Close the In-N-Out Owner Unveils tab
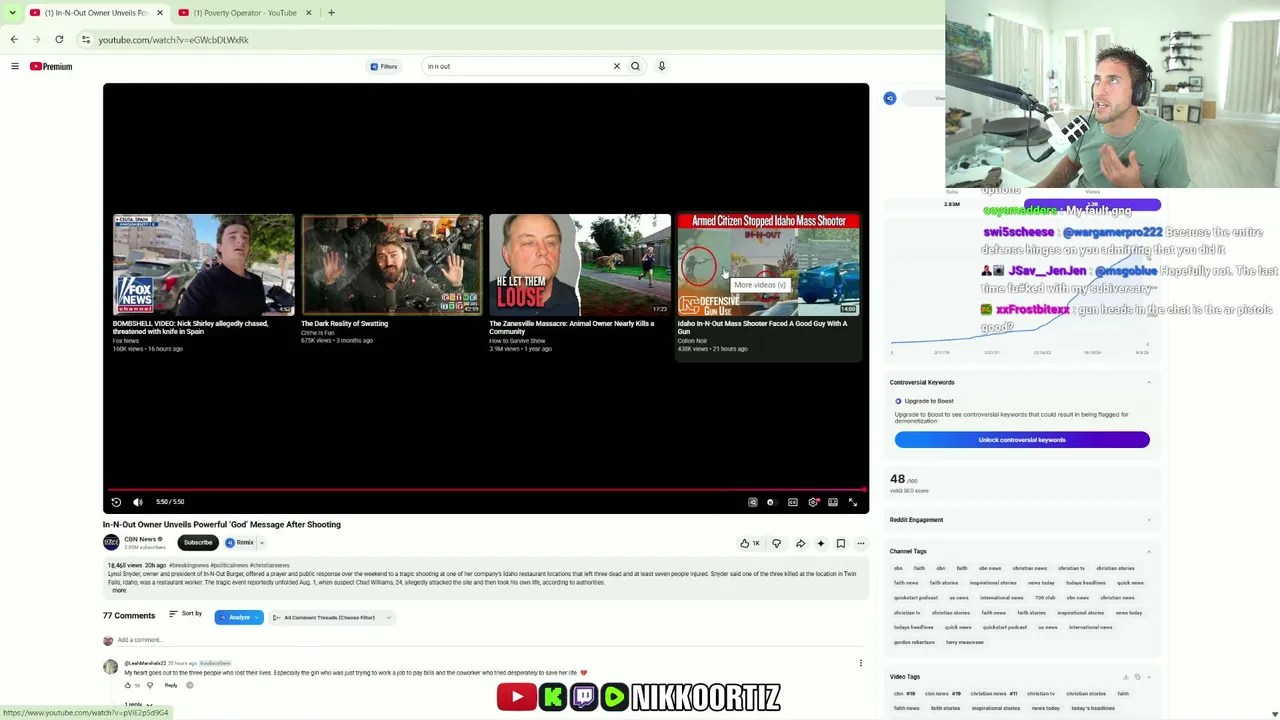The width and height of the screenshot is (1280, 720). point(159,12)
